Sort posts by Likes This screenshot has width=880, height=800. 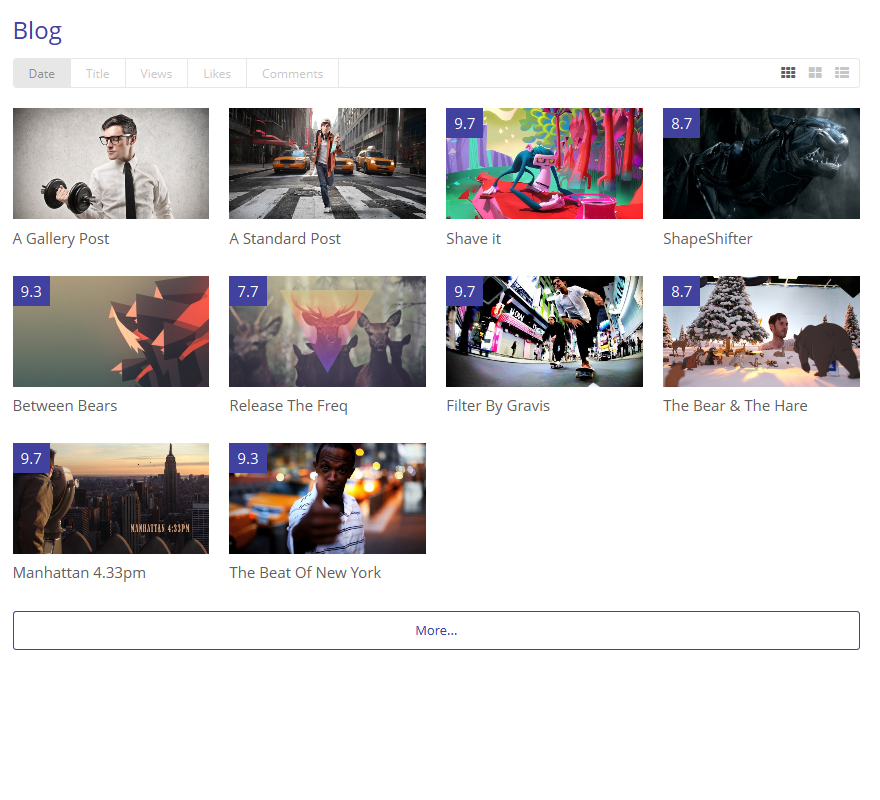point(217,73)
